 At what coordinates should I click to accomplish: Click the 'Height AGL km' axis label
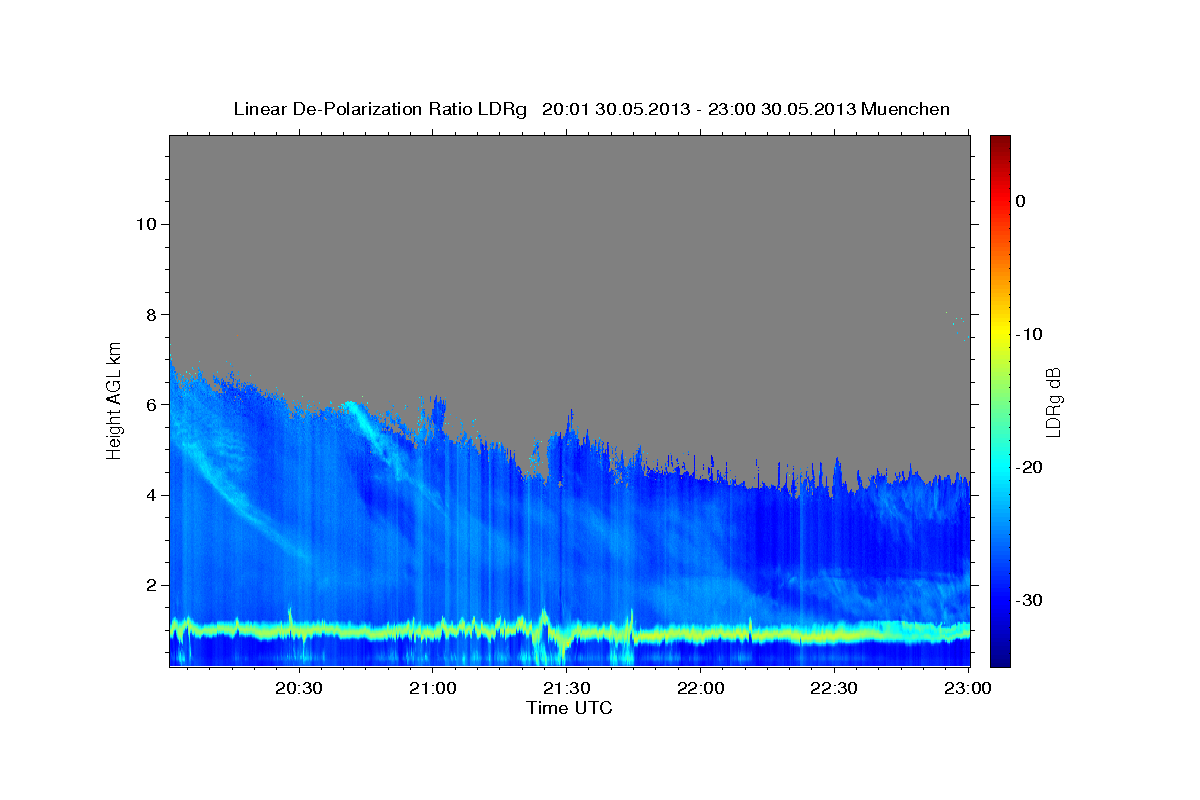[114, 399]
